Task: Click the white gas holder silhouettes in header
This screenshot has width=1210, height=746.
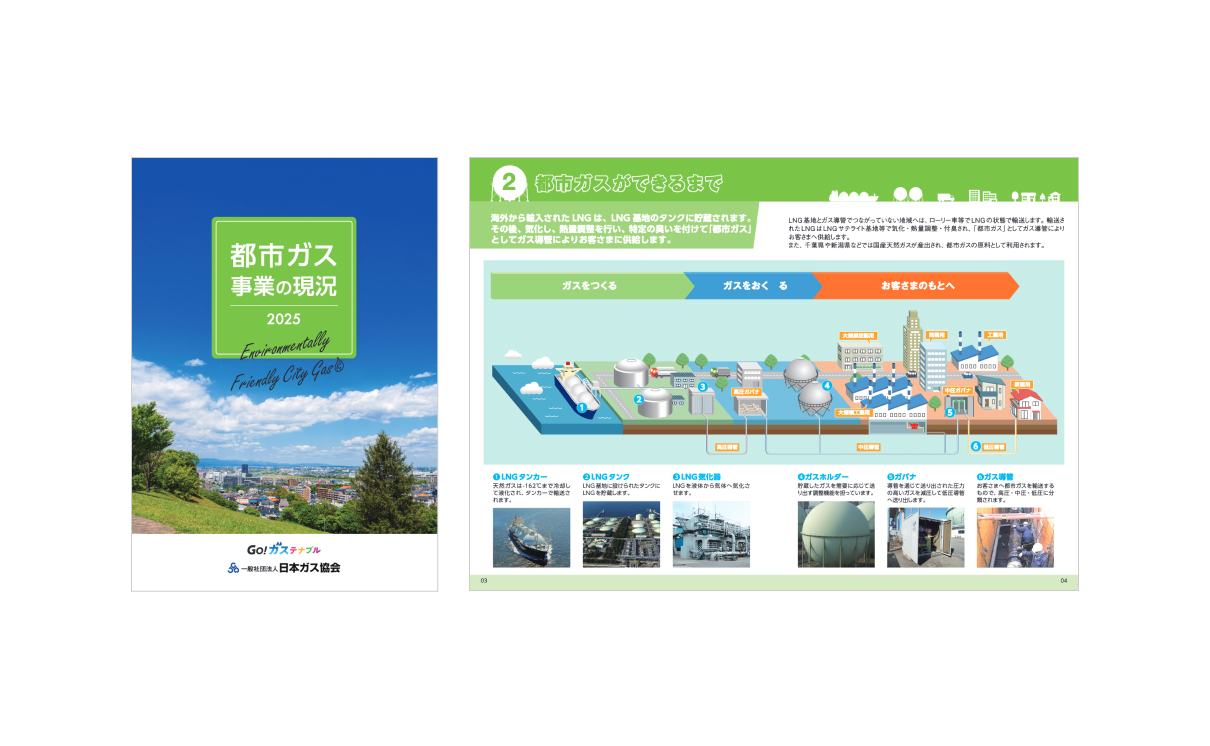Action: click(x=908, y=195)
